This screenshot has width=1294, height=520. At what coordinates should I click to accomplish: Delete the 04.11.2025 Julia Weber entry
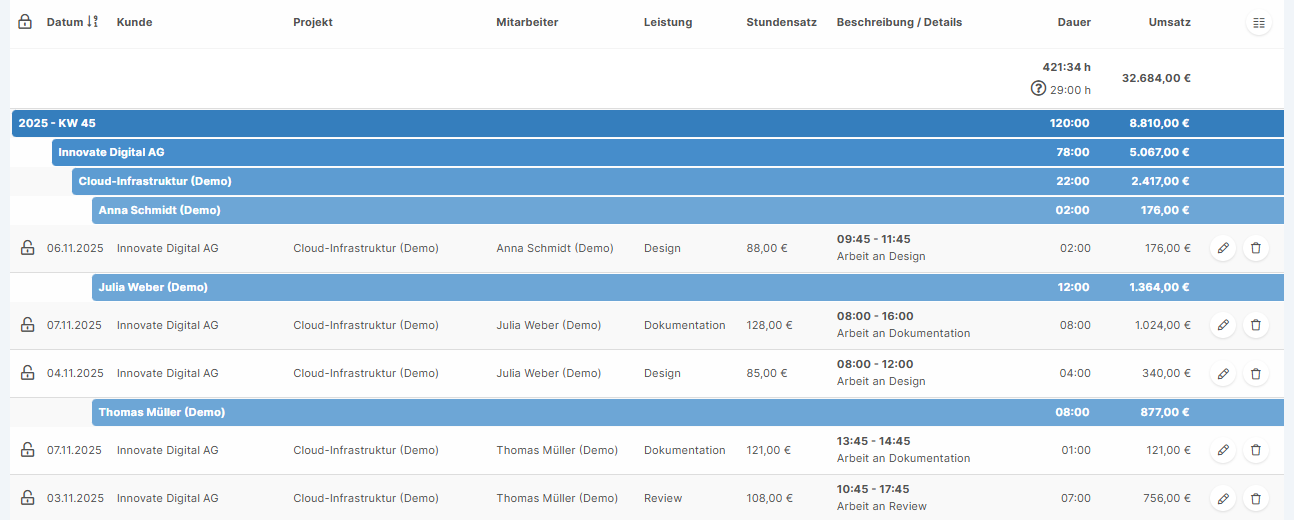click(1256, 373)
